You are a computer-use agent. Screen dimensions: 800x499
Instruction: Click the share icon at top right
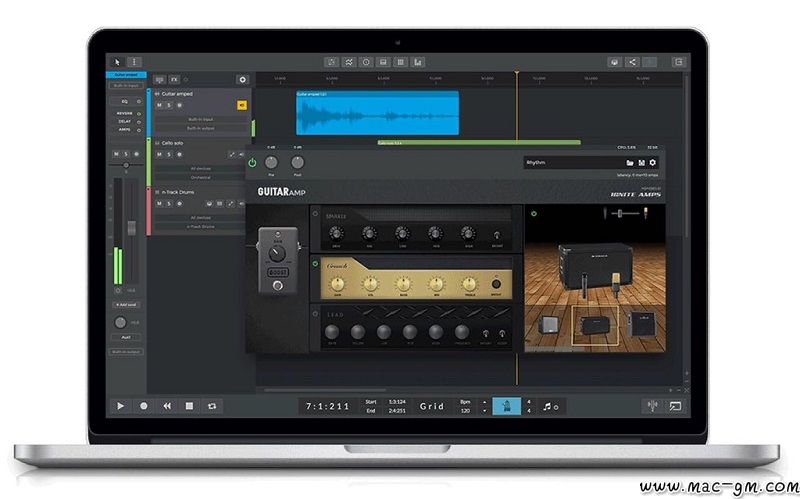click(632, 62)
